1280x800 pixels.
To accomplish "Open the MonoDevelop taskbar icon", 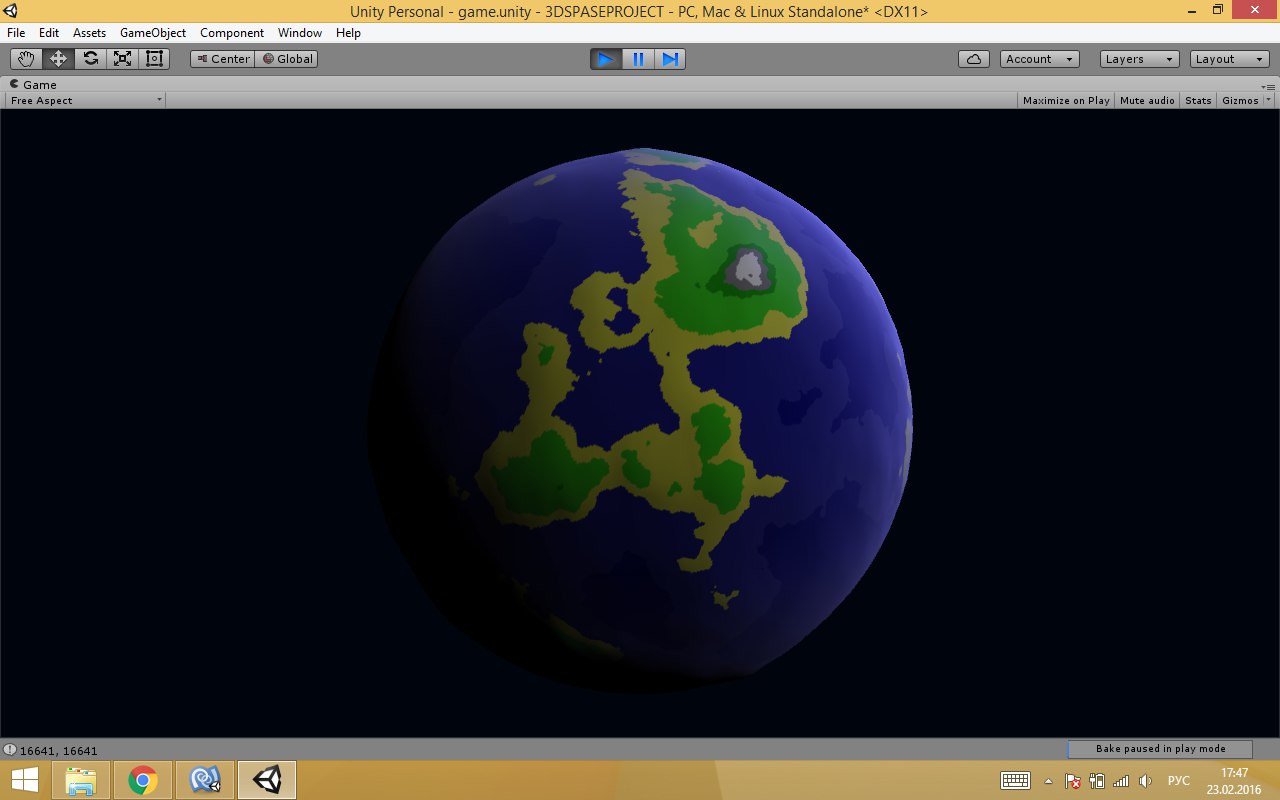I will (x=205, y=780).
